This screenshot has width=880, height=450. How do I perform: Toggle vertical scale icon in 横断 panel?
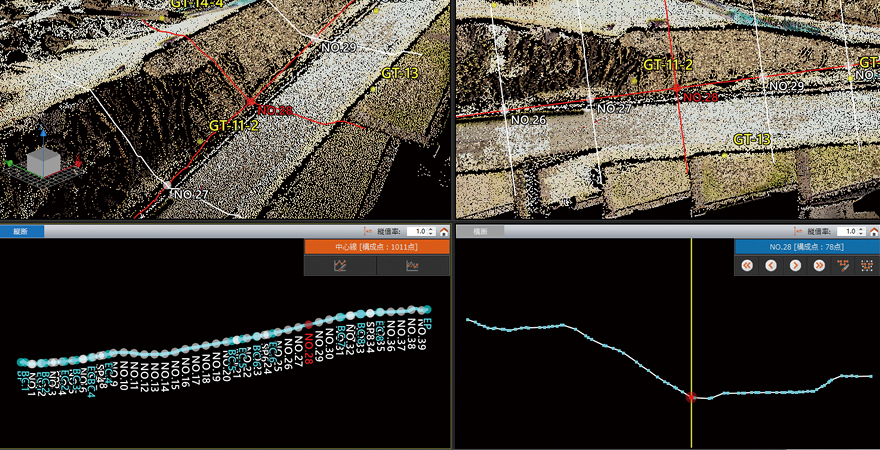coord(797,231)
